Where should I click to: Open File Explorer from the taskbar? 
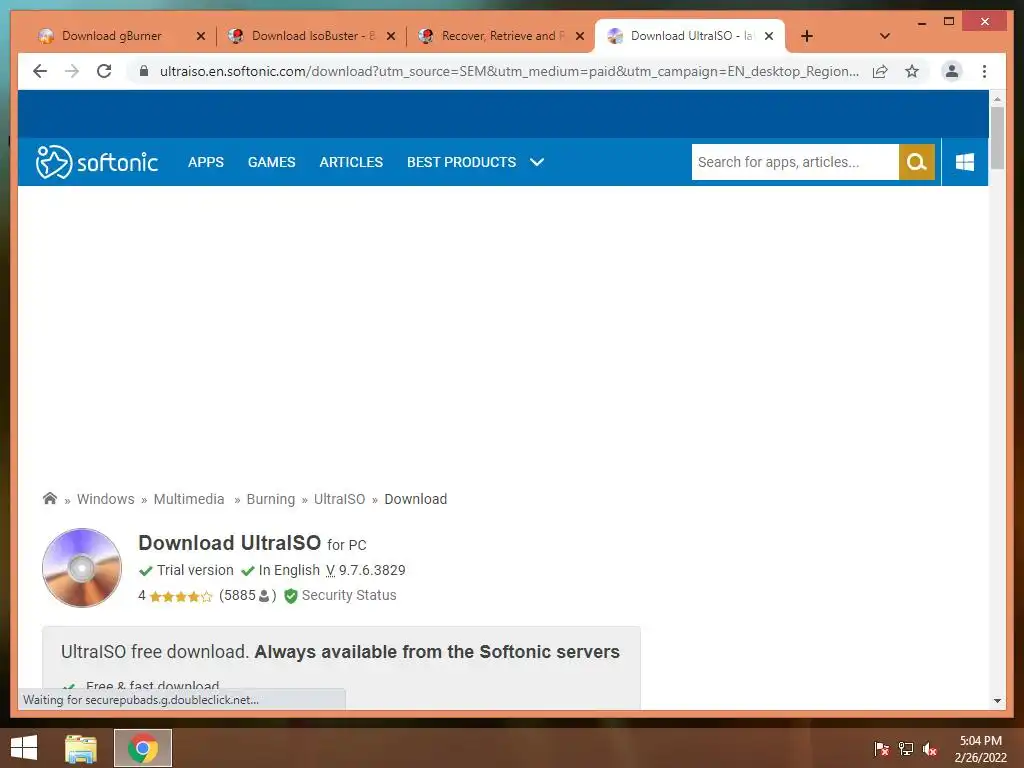pos(80,748)
